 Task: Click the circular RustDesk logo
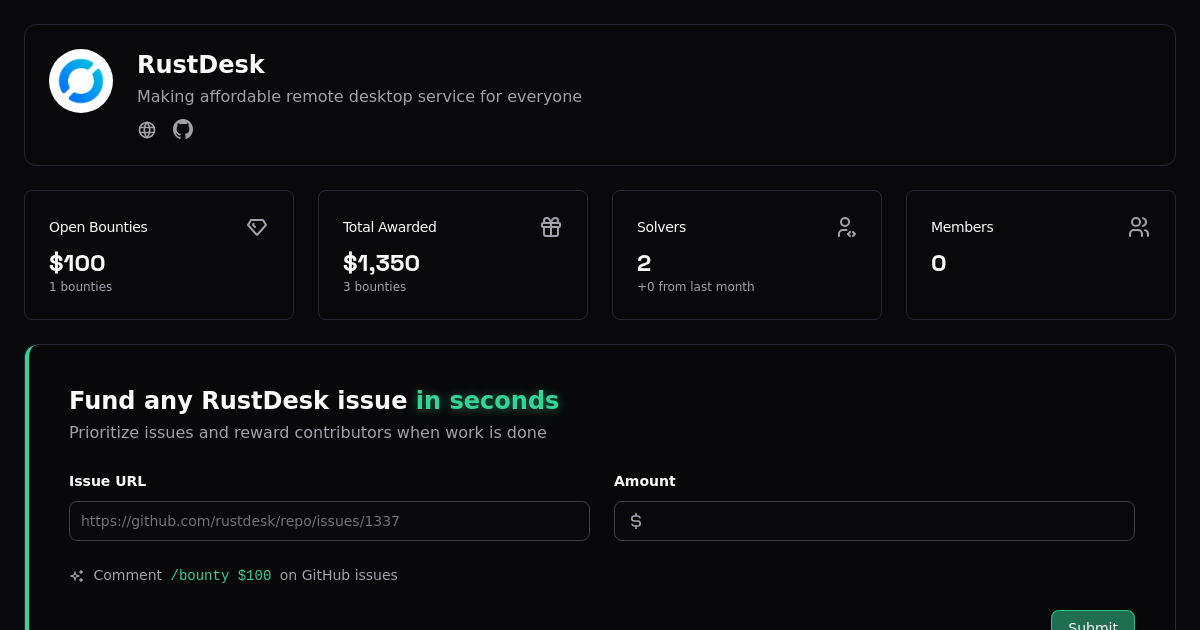tap(81, 80)
